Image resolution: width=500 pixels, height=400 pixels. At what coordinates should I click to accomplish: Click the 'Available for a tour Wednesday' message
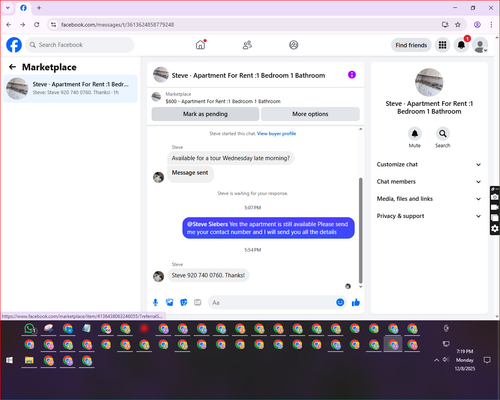pyautogui.click(x=231, y=158)
